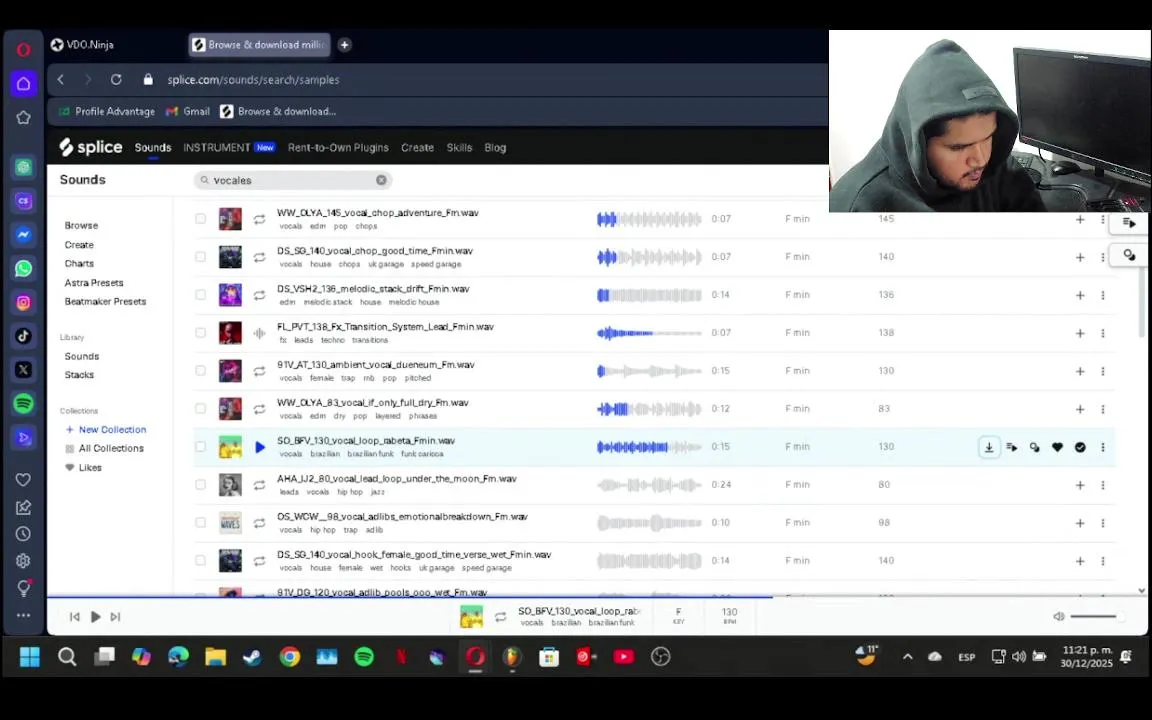Open more options for OS_WCW_98_vocal_adlibs row

click(x=1103, y=523)
